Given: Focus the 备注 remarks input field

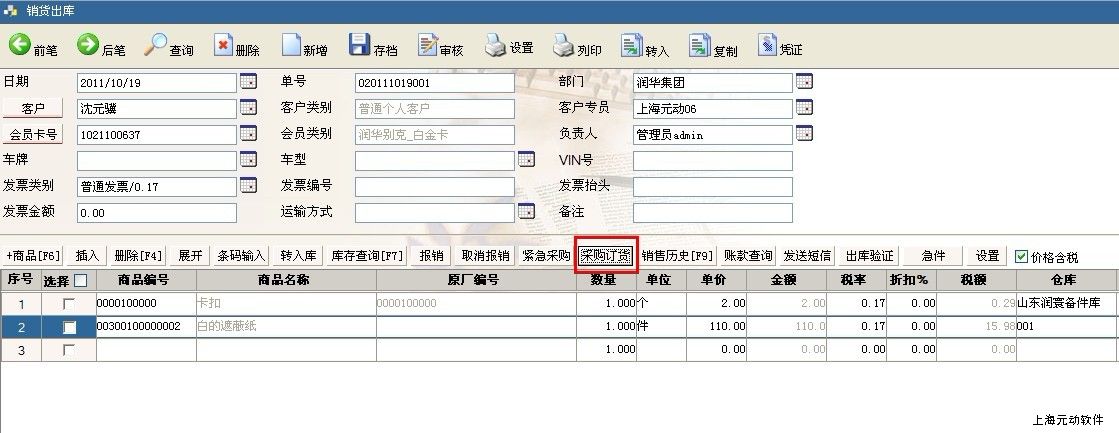Looking at the screenshot, I should pos(712,213).
